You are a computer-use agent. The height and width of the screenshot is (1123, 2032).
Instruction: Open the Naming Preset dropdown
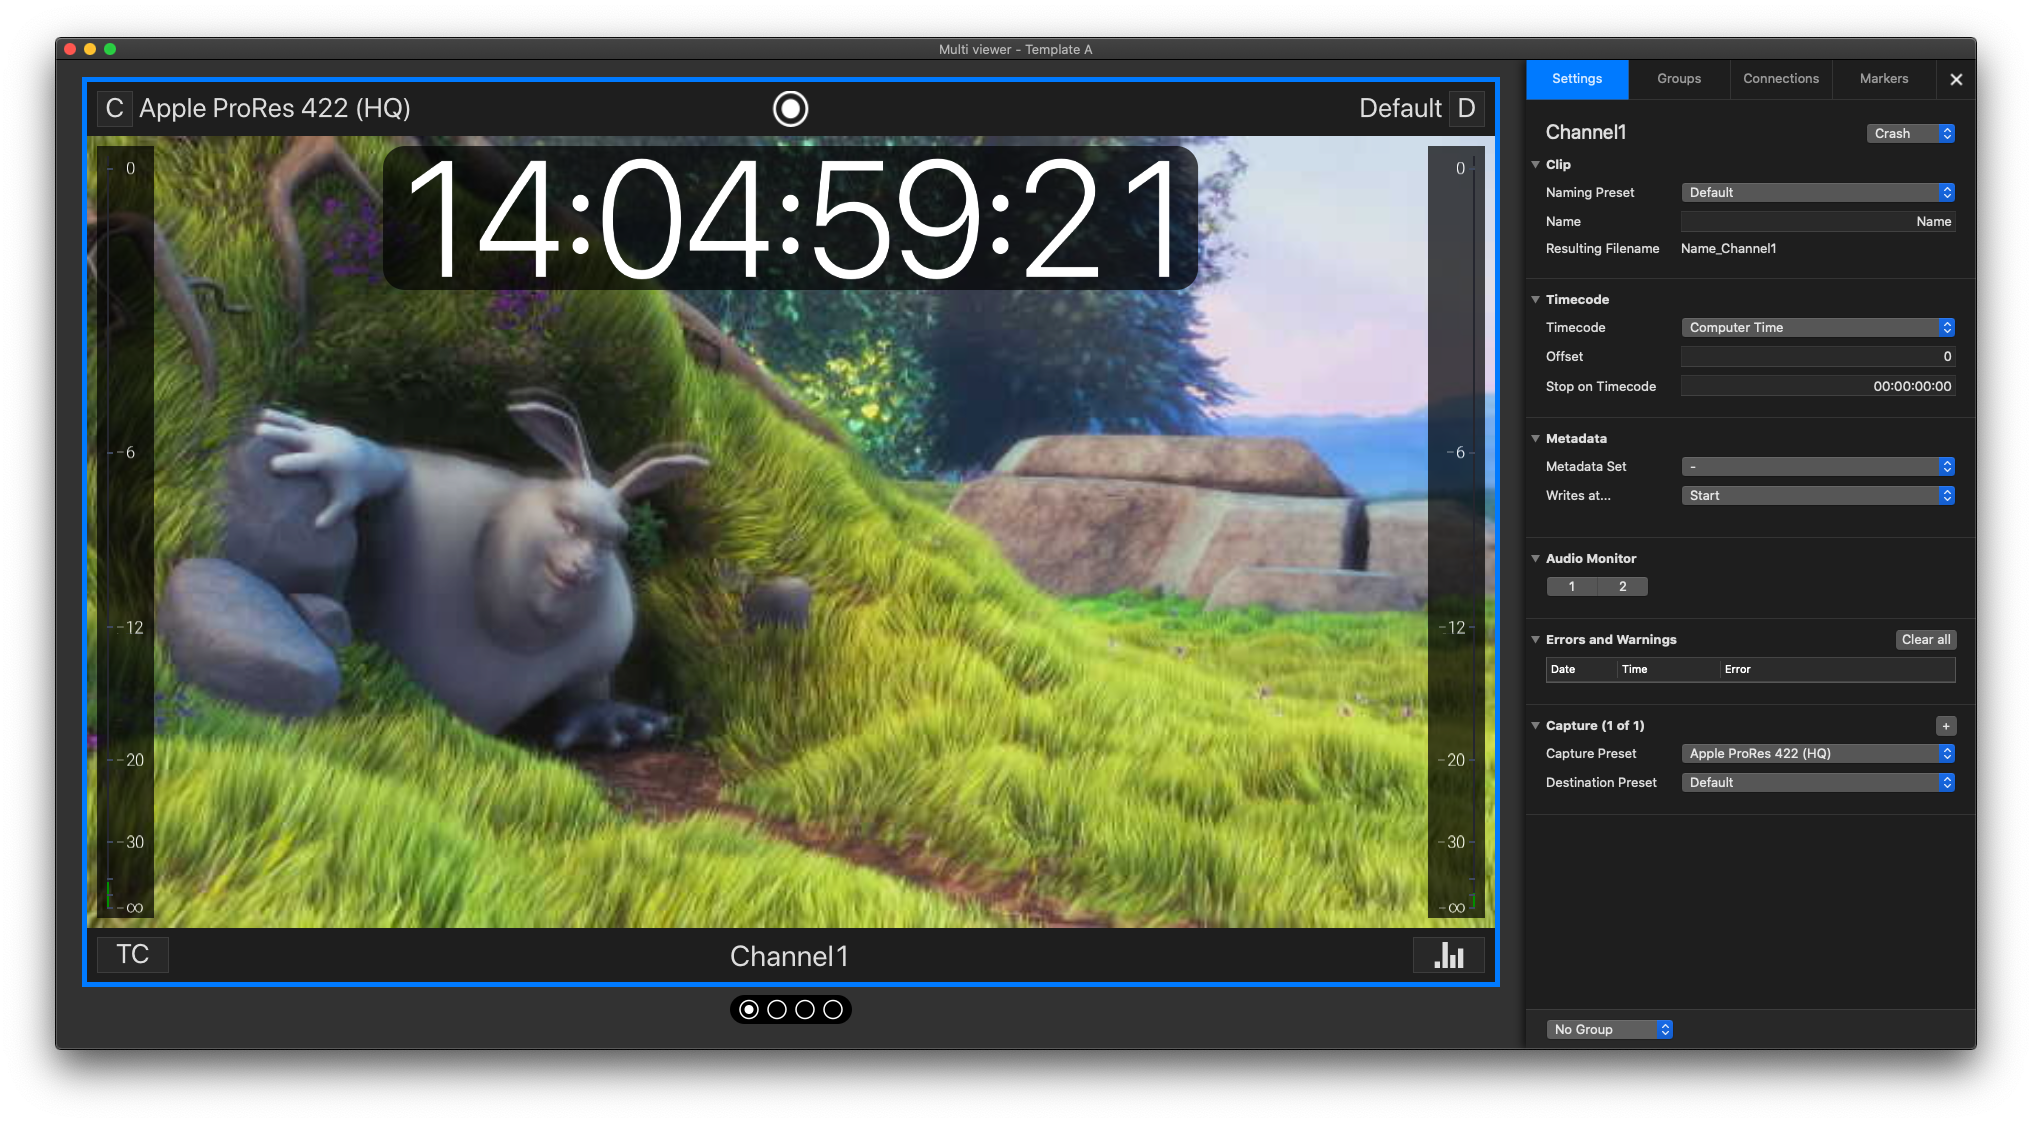[1817, 192]
